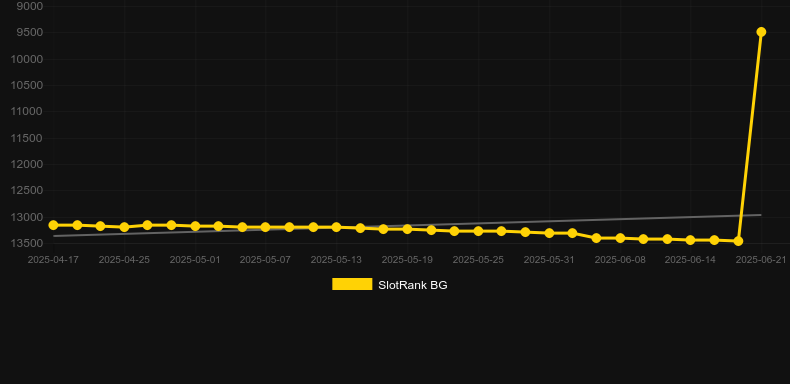Screen dimensions: 790x384
Task: Click the data point above 2025-05-13
Action: tap(336, 227)
